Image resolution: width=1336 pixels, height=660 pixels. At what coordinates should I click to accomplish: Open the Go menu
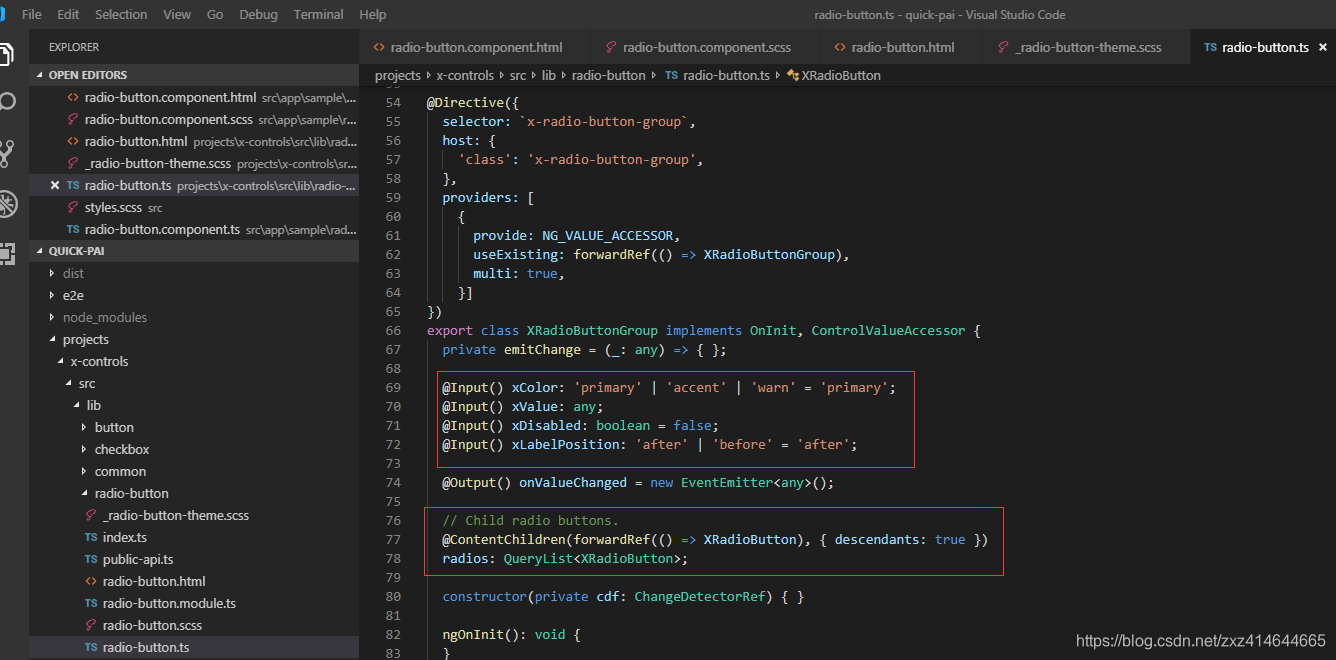[x=215, y=15]
